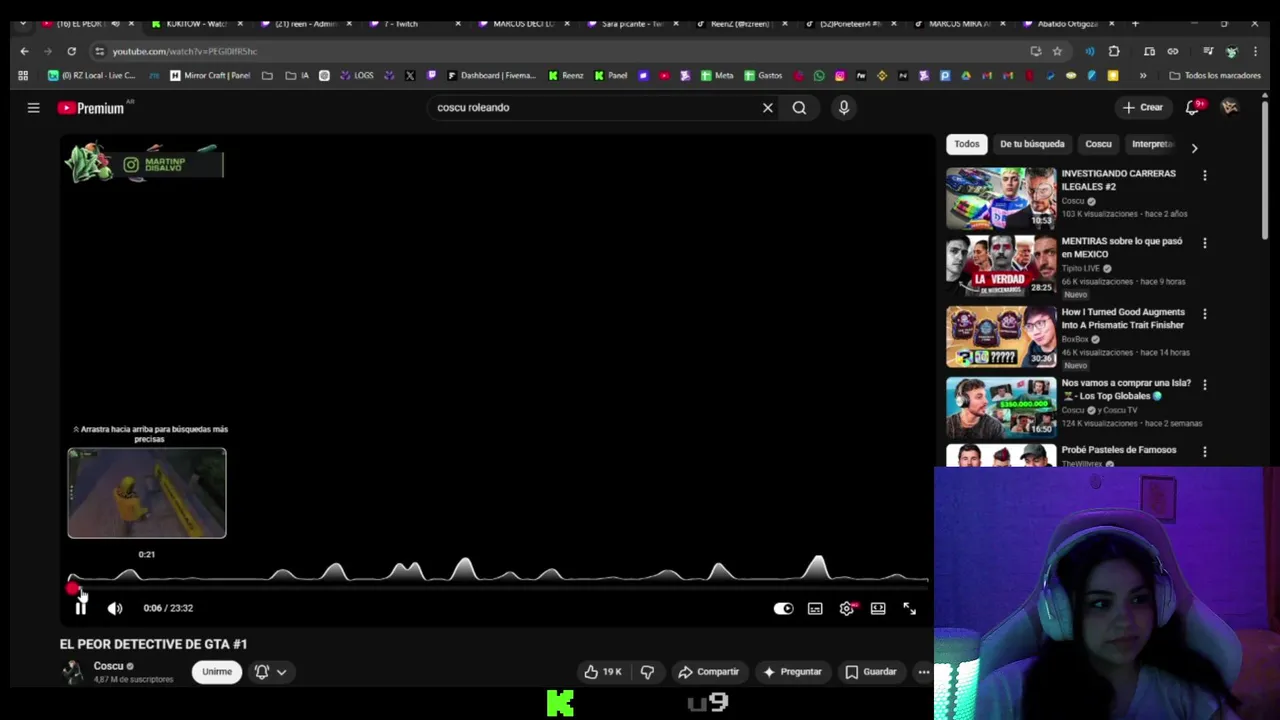Open the 'Dashboard | Fivema...' bookmark
The image size is (1280, 720).
pyautogui.click(x=492, y=75)
